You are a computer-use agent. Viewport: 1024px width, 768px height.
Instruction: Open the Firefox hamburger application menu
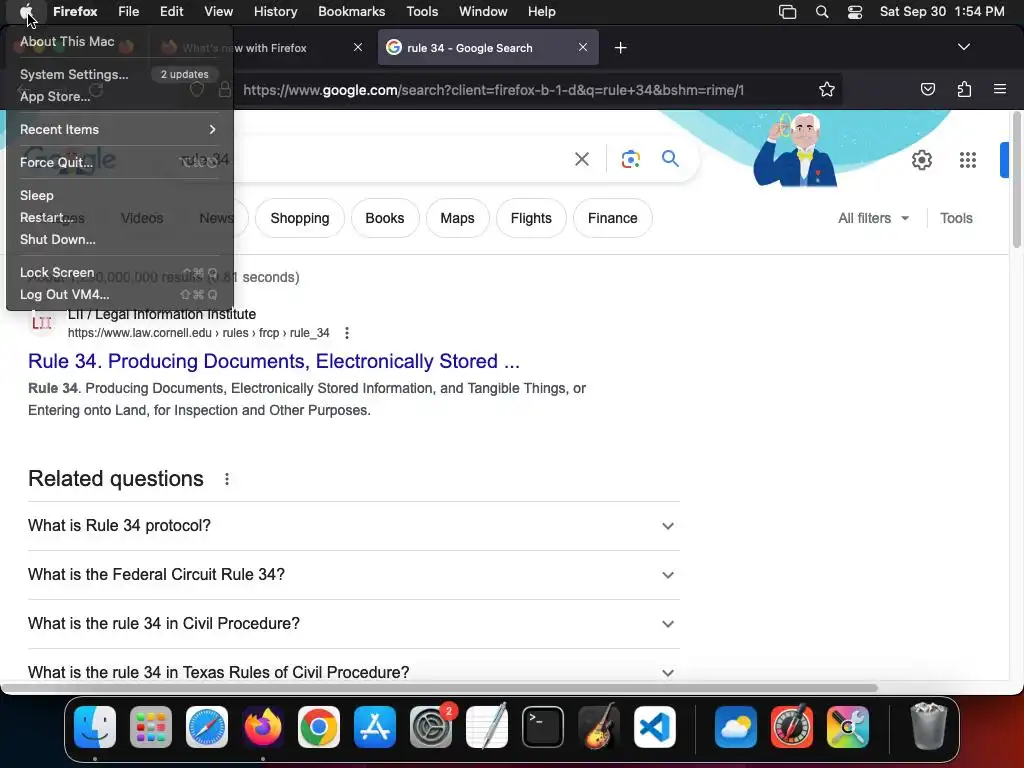(x=999, y=89)
